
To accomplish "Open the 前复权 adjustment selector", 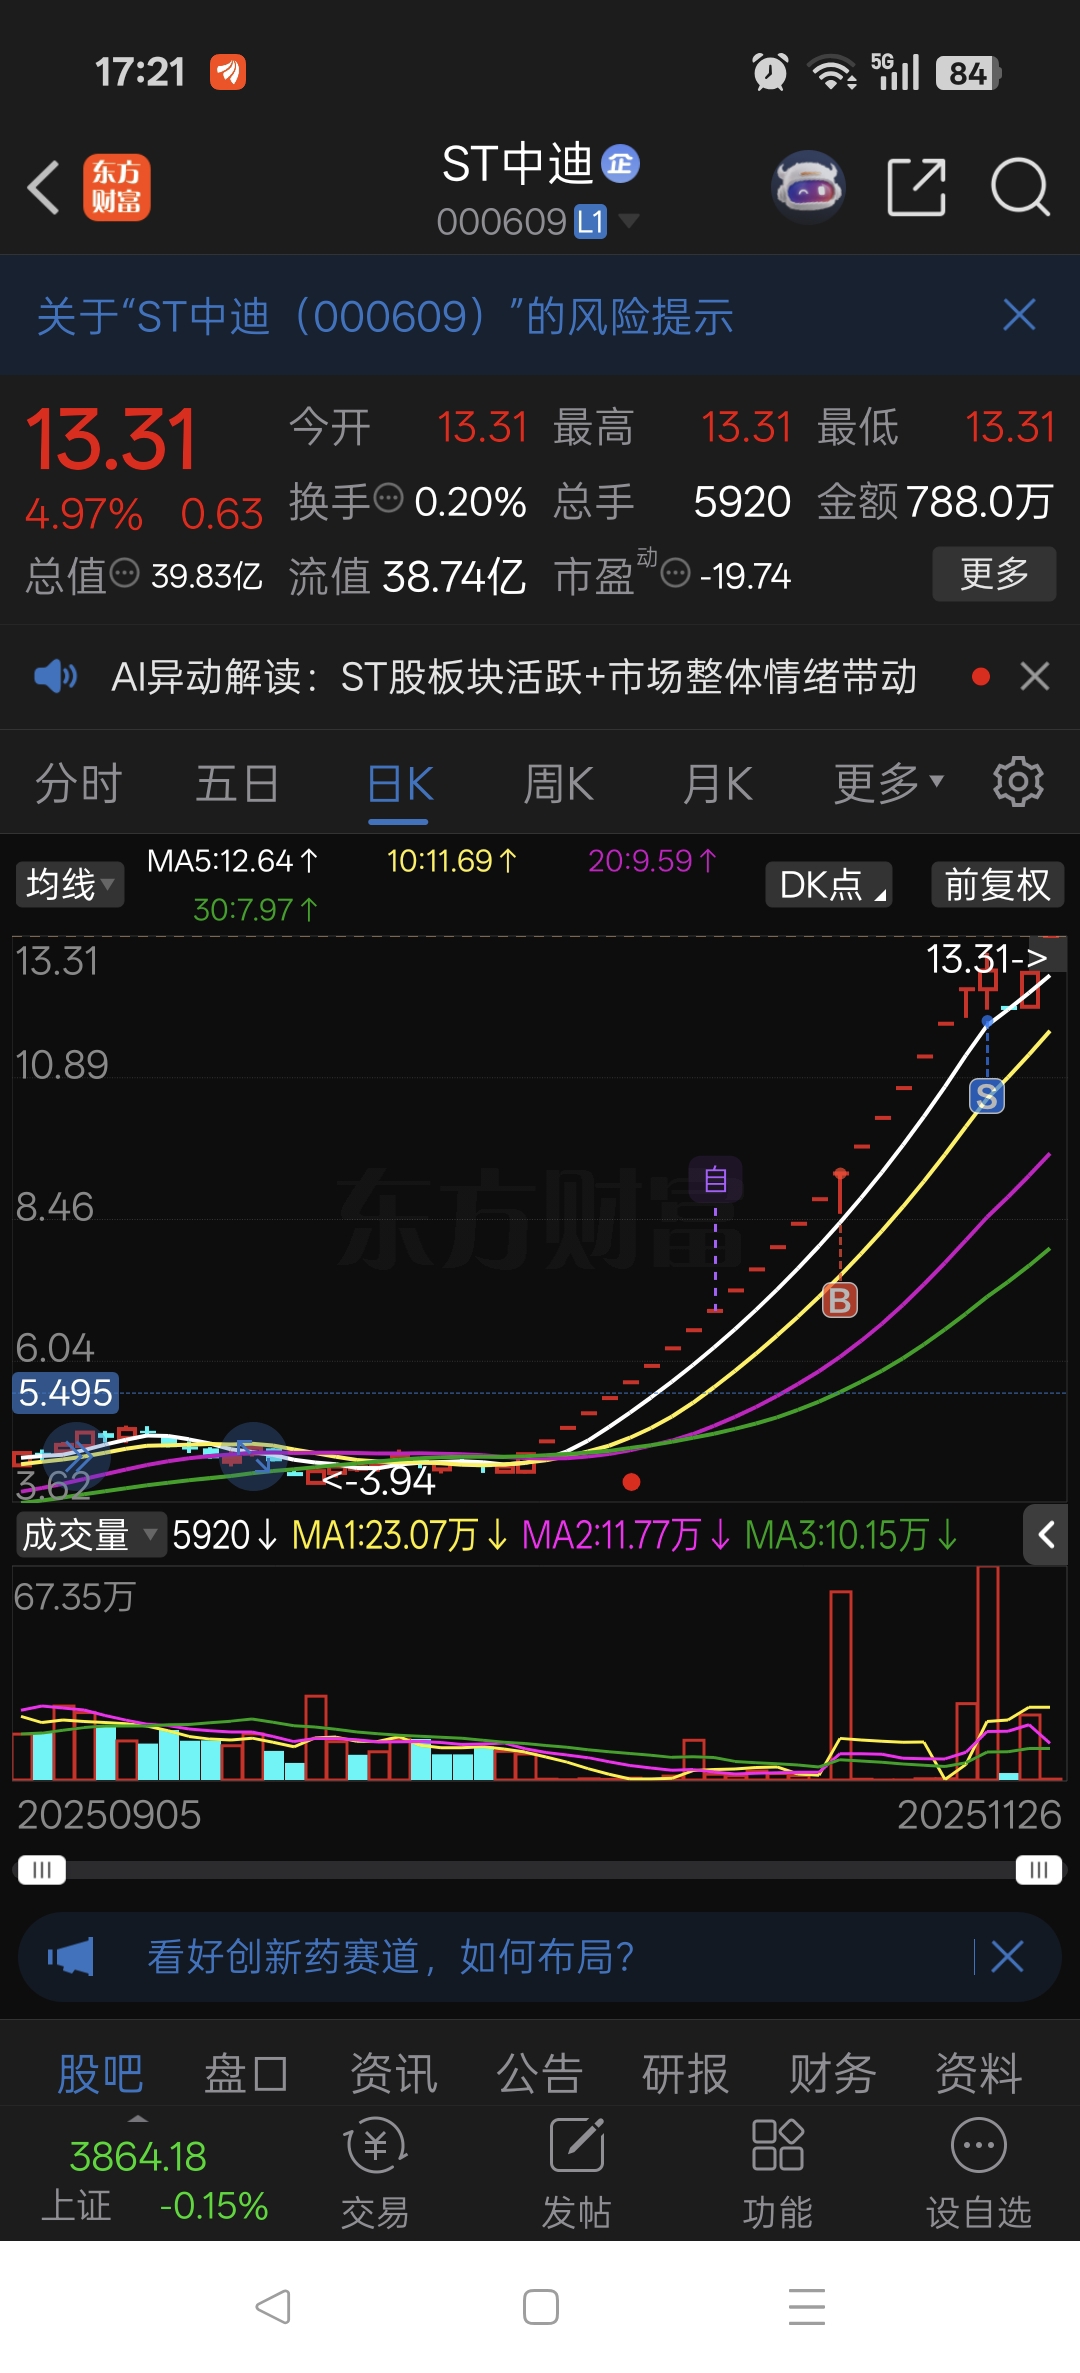I will tap(998, 884).
